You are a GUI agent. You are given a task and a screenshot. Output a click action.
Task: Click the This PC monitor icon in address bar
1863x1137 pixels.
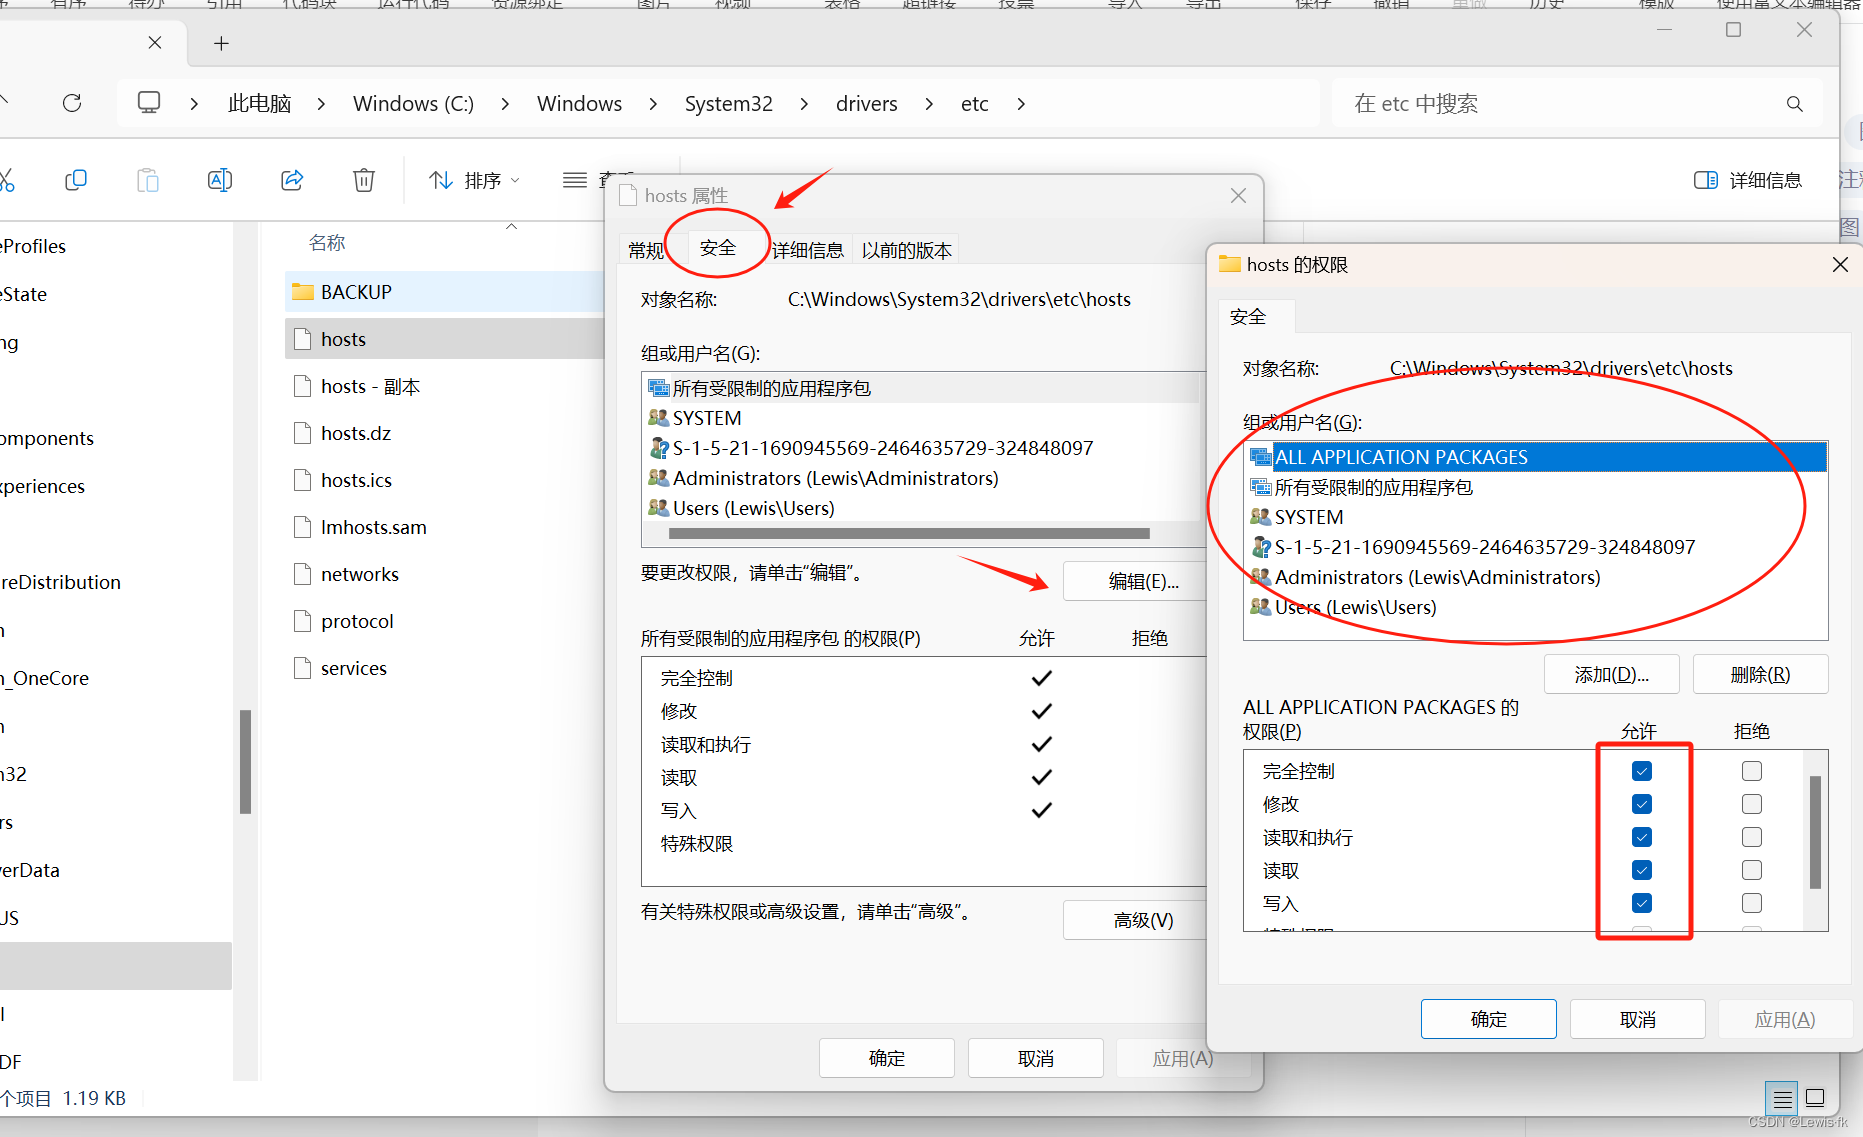click(x=149, y=103)
